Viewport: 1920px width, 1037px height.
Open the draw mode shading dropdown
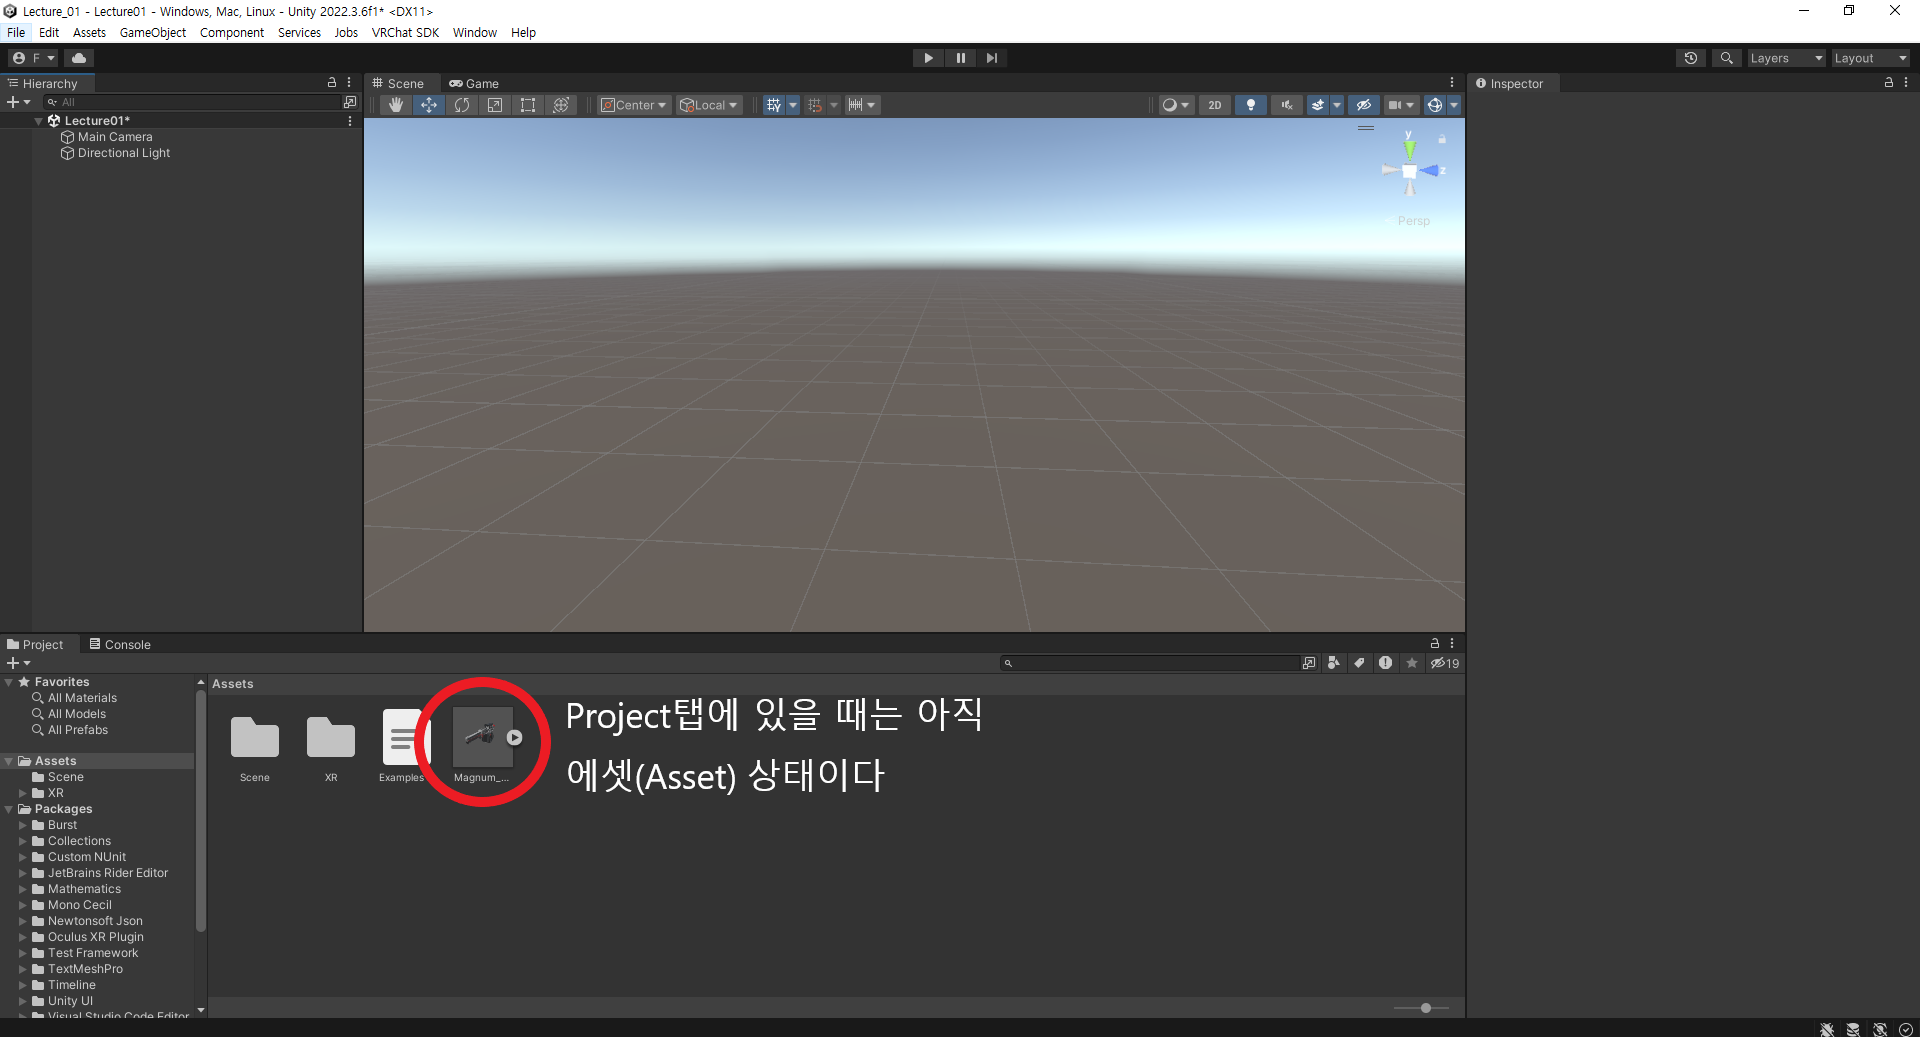(1176, 105)
